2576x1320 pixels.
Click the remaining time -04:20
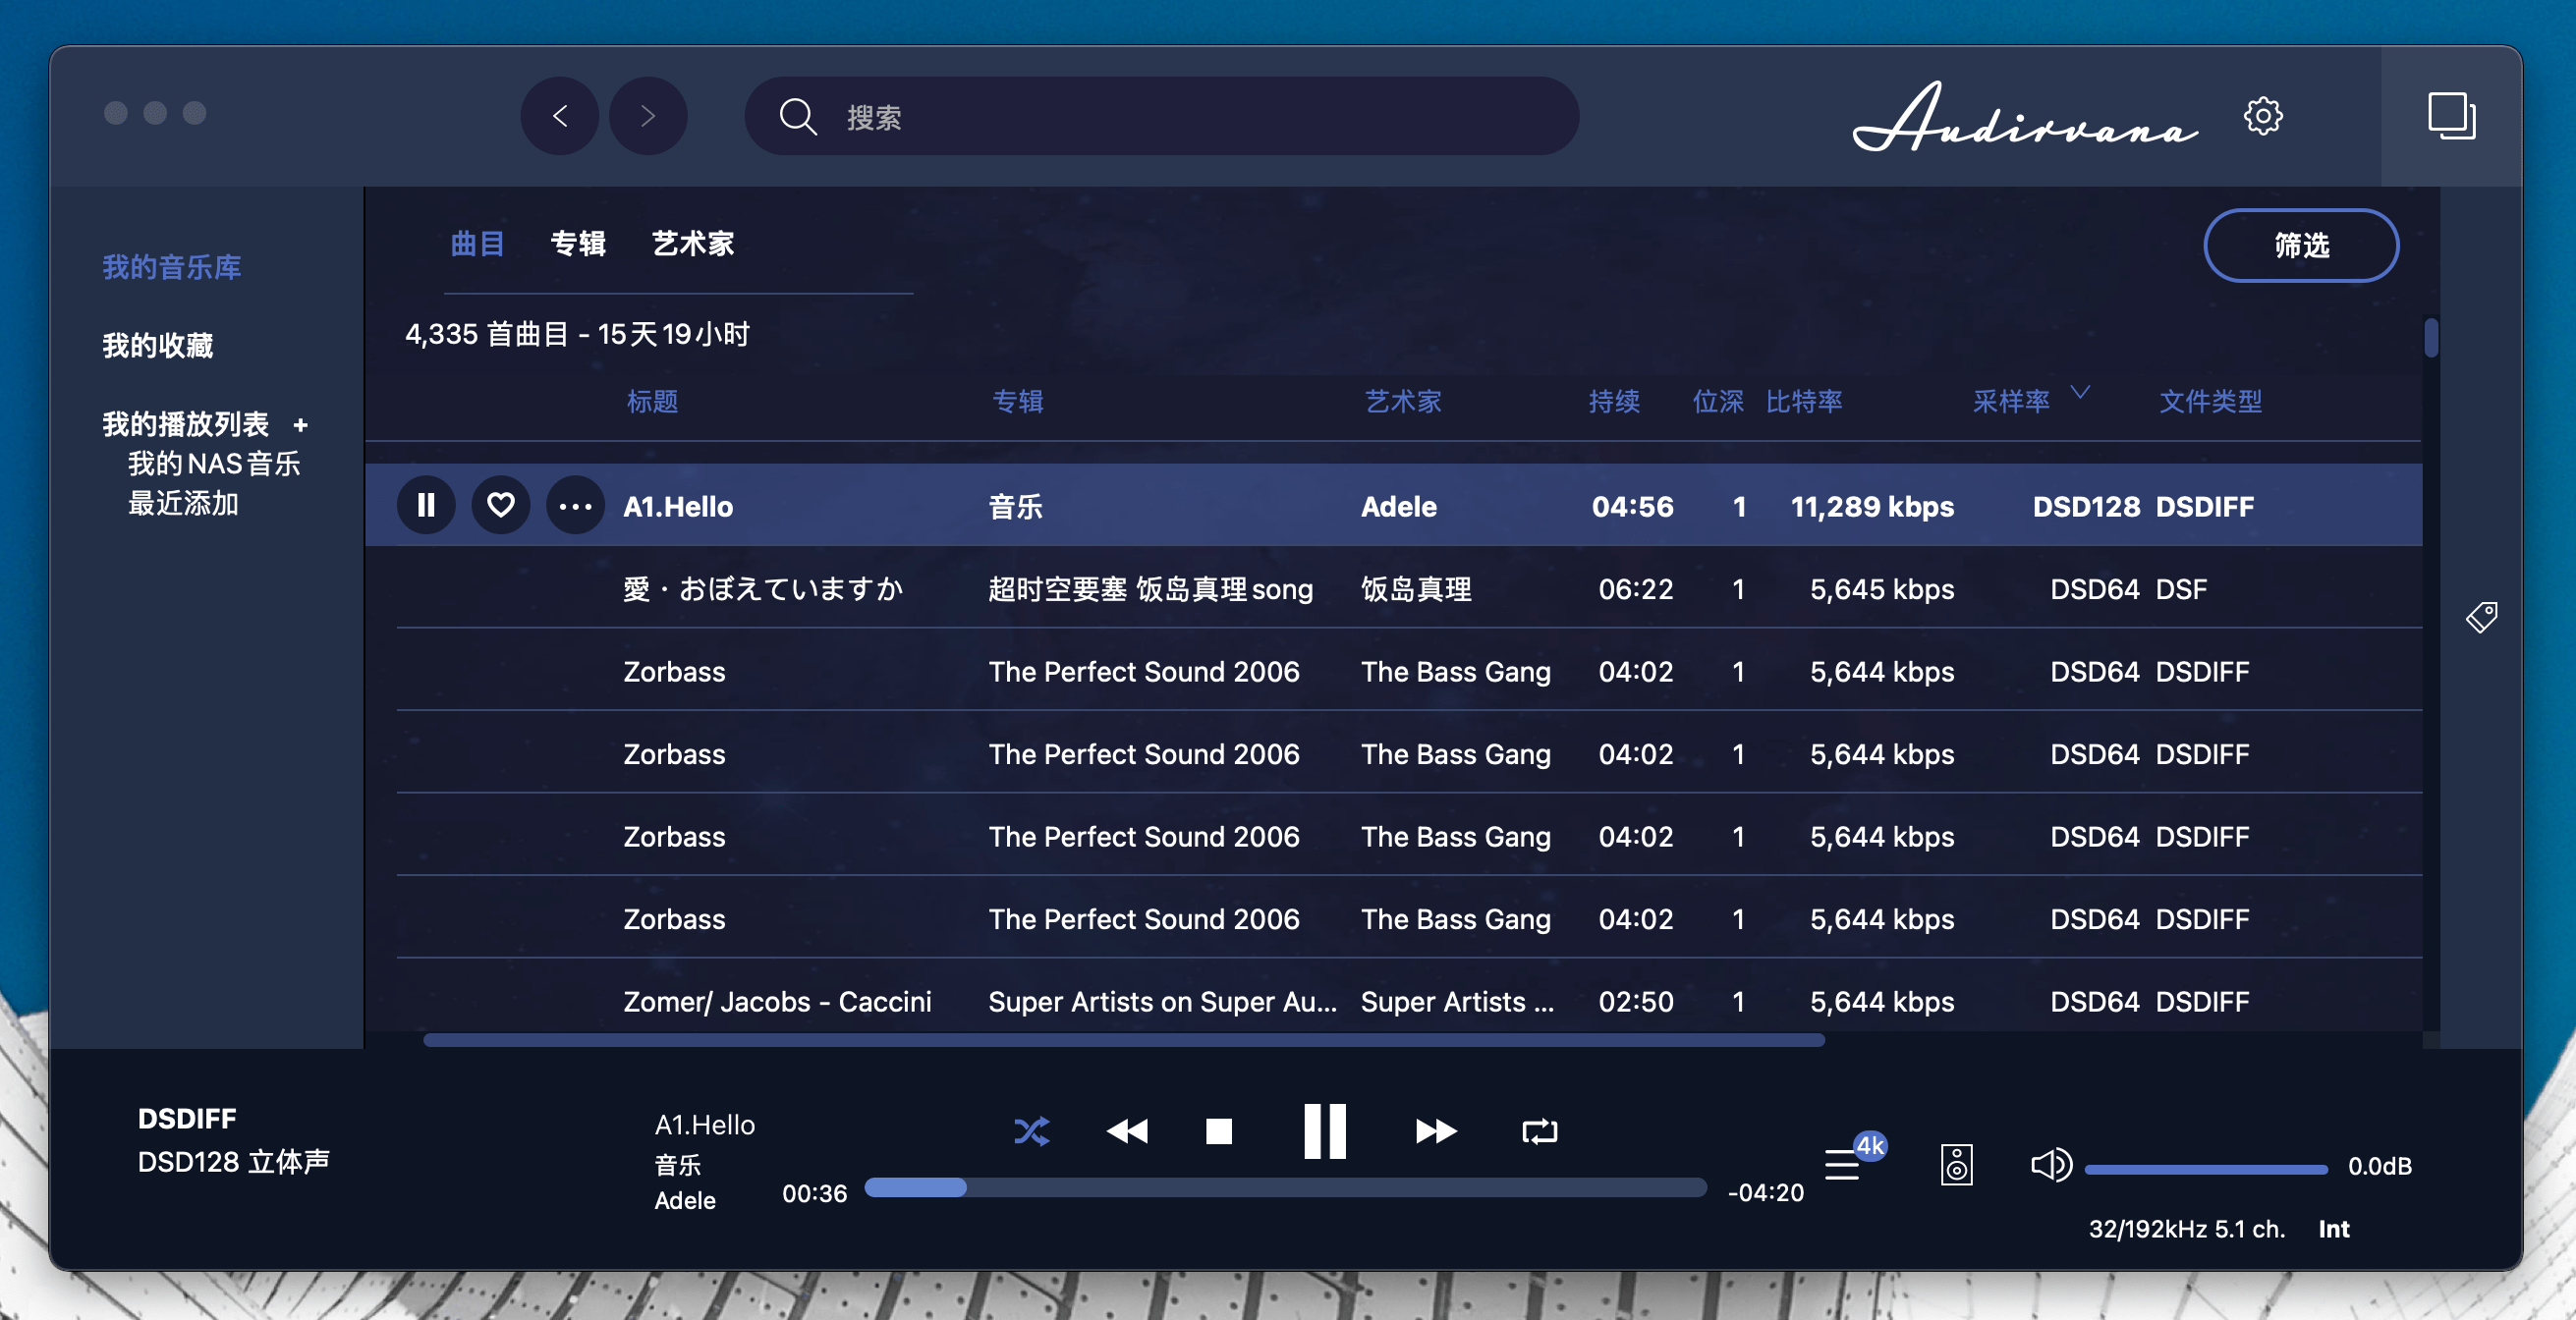tap(1766, 1192)
